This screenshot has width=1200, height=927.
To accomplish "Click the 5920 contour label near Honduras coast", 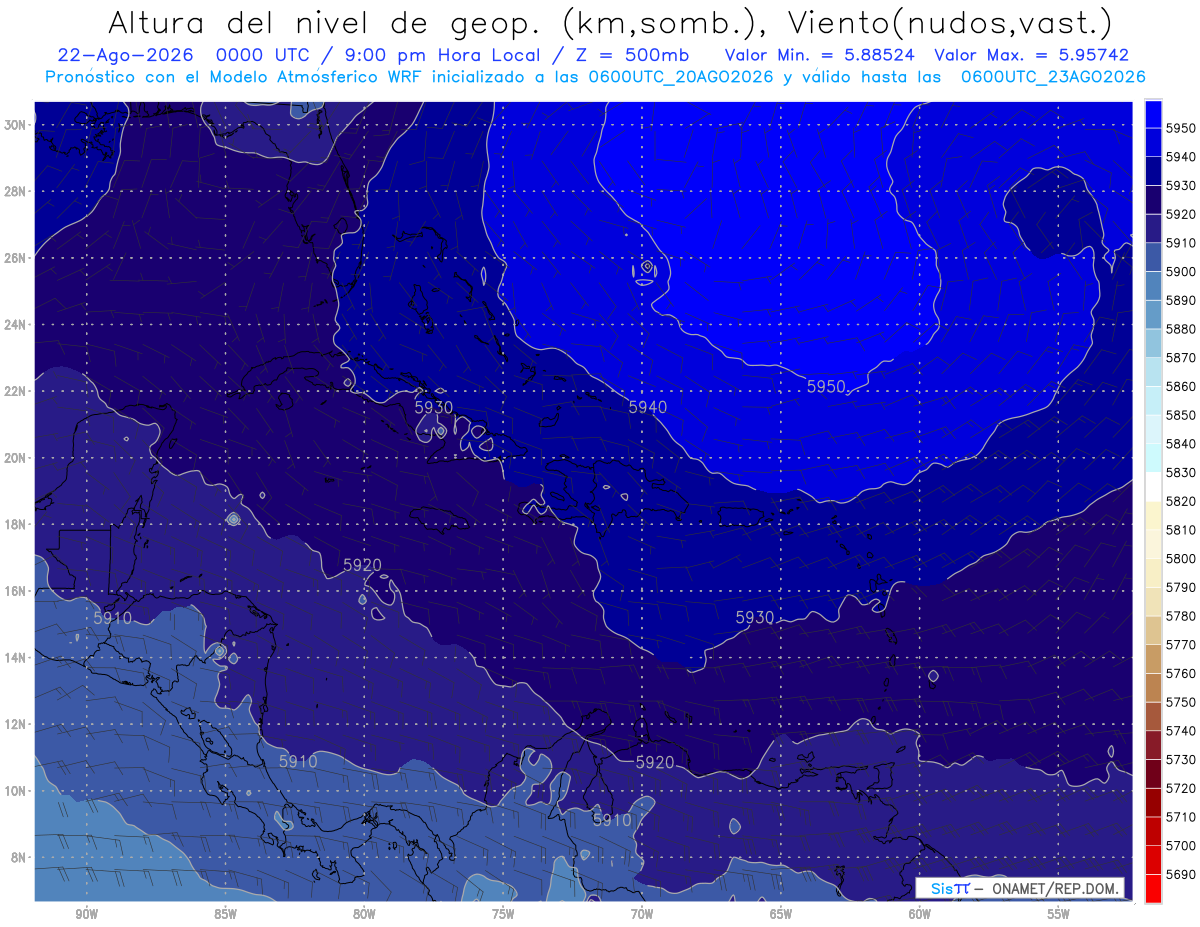I will [362, 565].
